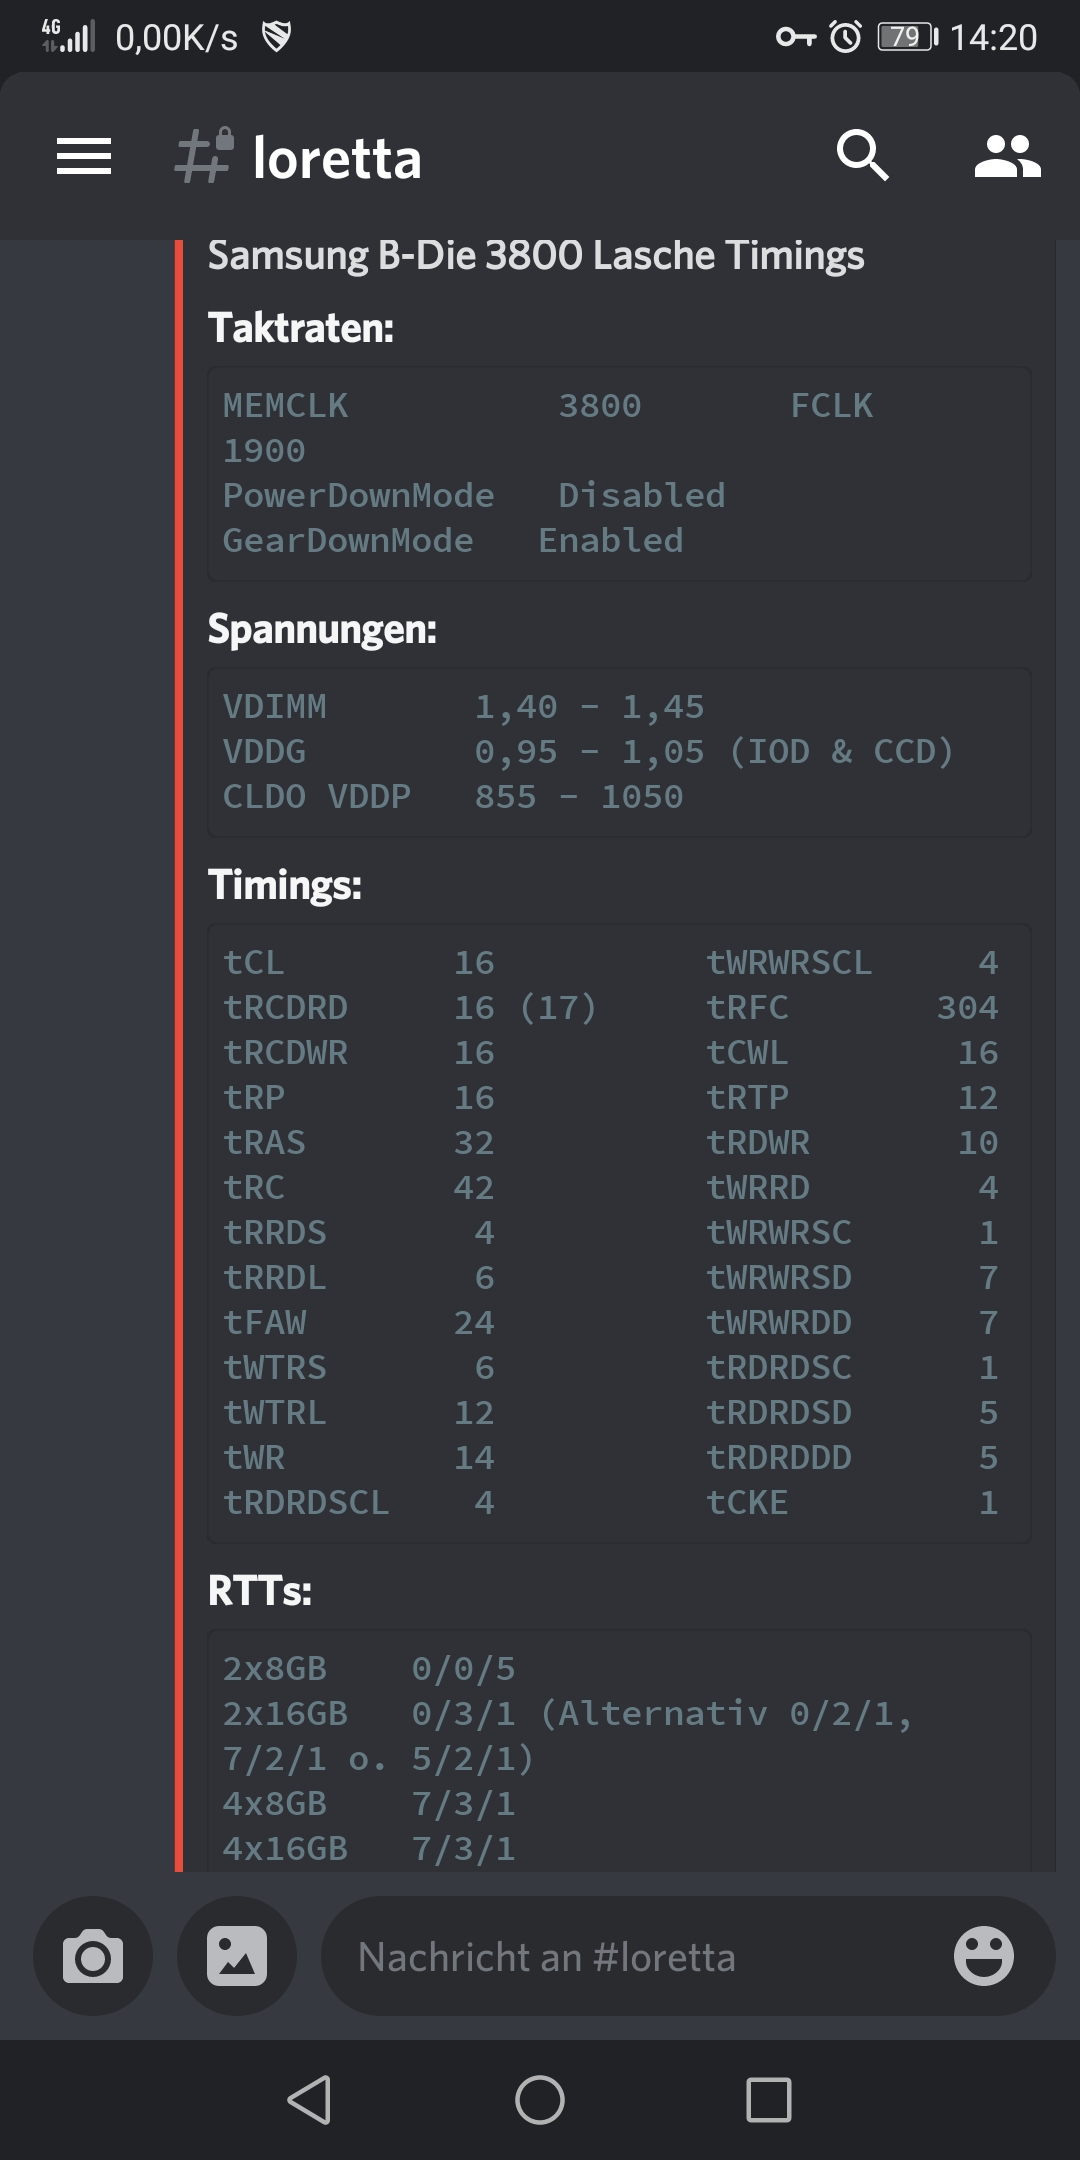
Task: Tap the camera icon to take a photo
Action: tap(92, 1956)
